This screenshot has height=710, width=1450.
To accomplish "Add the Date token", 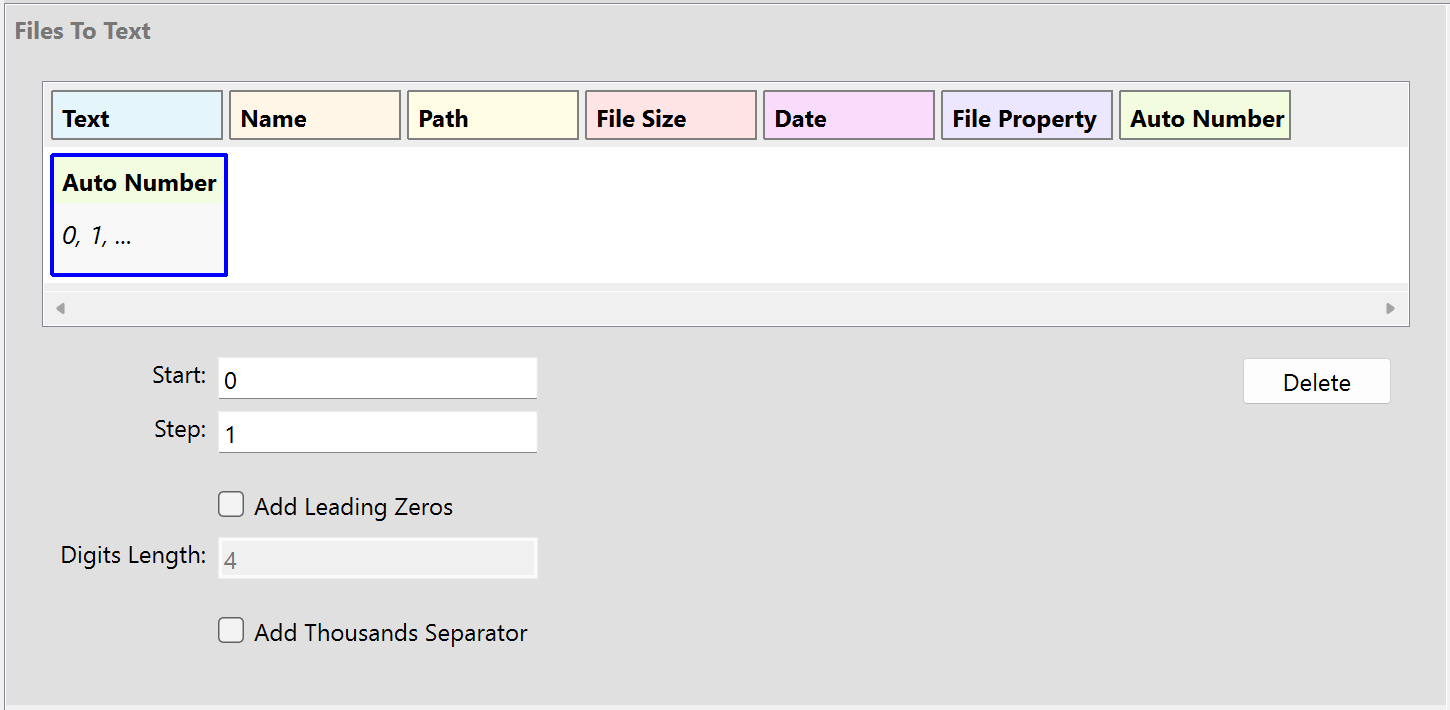I will [x=848, y=115].
